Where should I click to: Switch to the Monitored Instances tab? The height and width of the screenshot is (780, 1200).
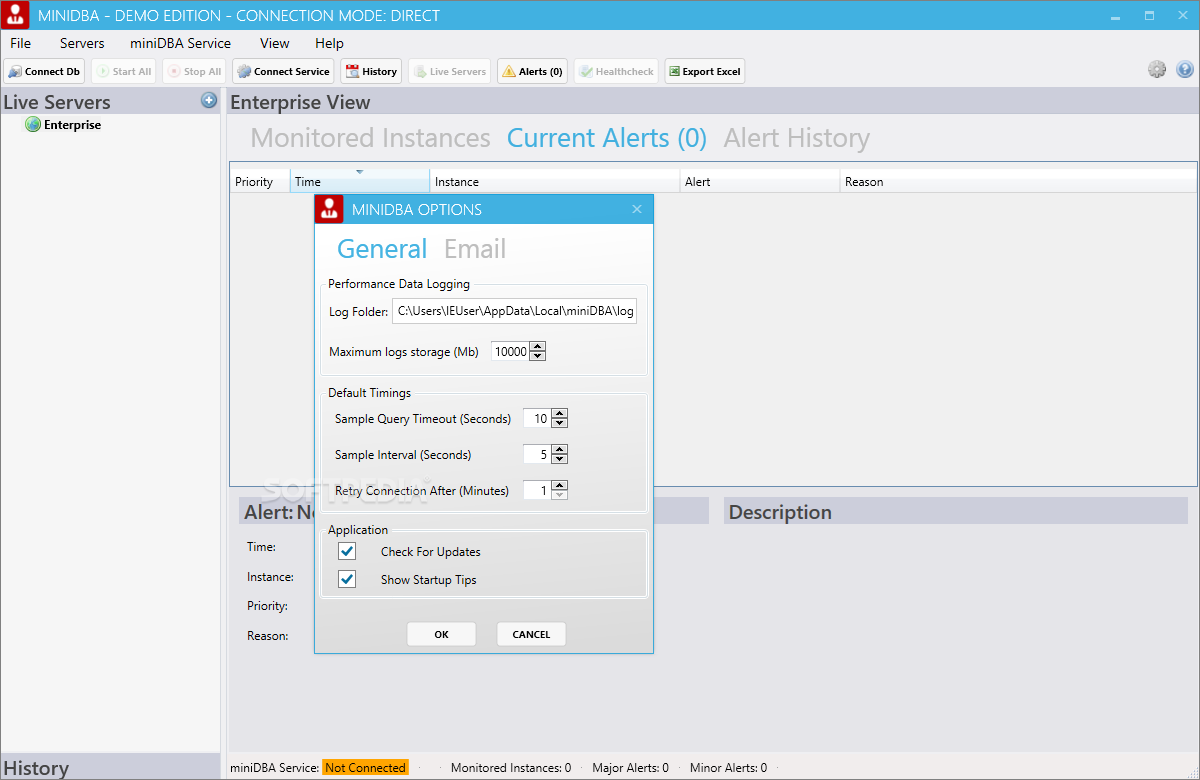point(370,138)
